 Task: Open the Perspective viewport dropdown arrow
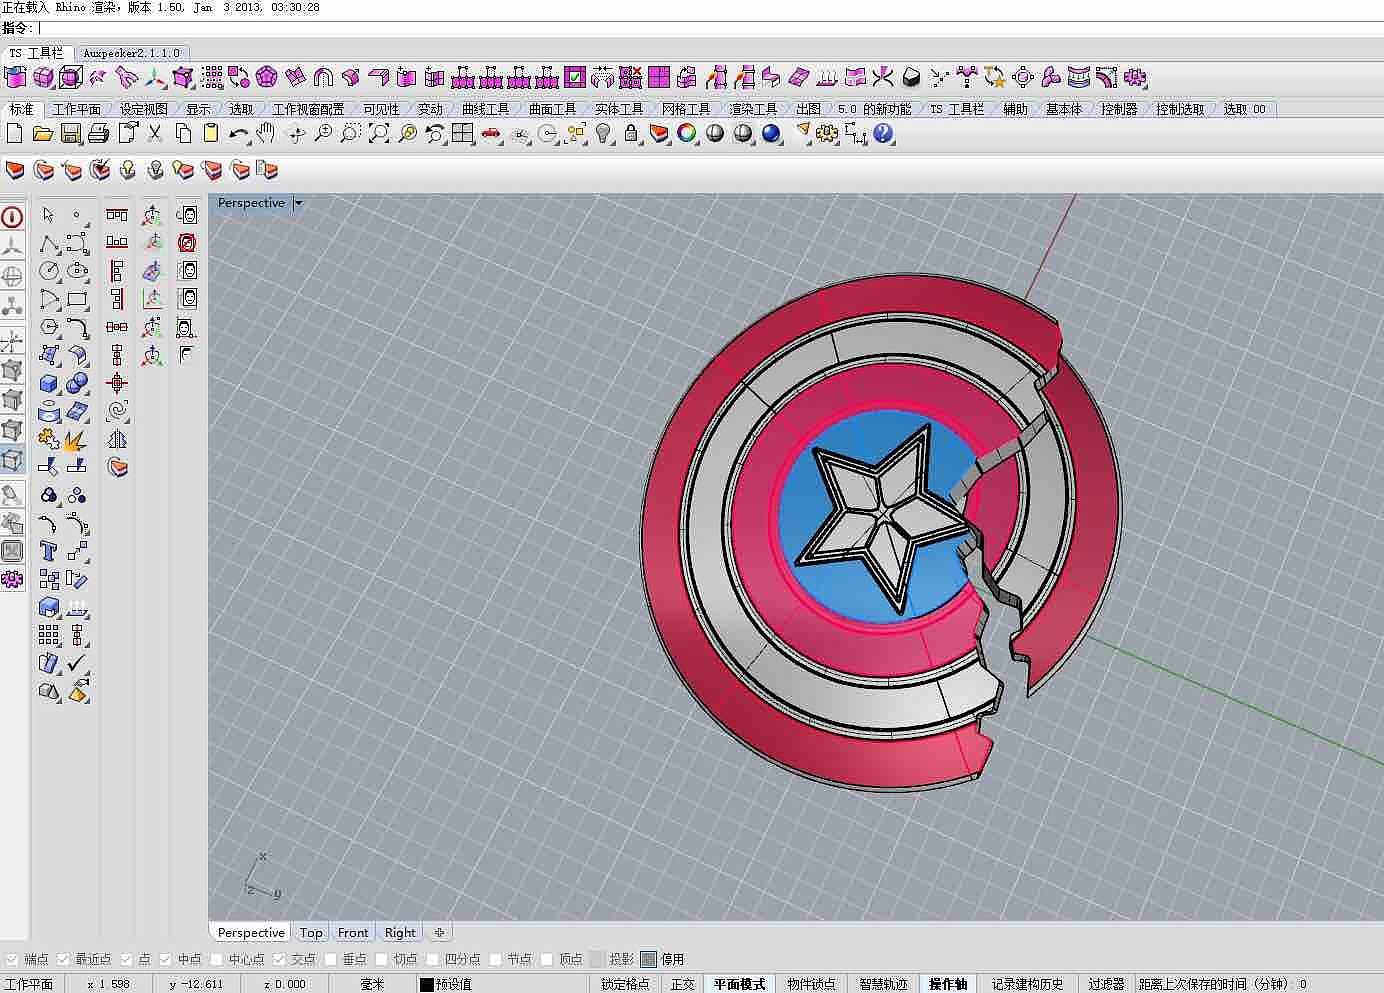(298, 203)
